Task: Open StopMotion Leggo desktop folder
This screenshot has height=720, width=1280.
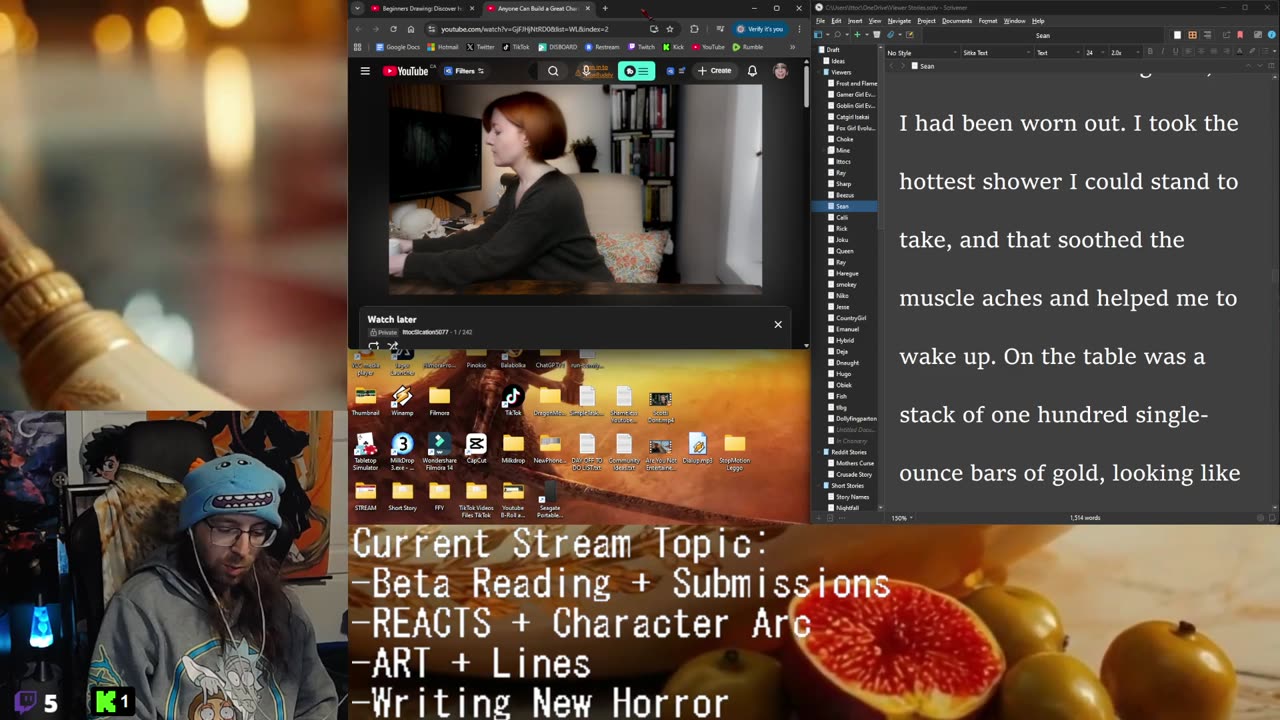Action: [x=735, y=451]
